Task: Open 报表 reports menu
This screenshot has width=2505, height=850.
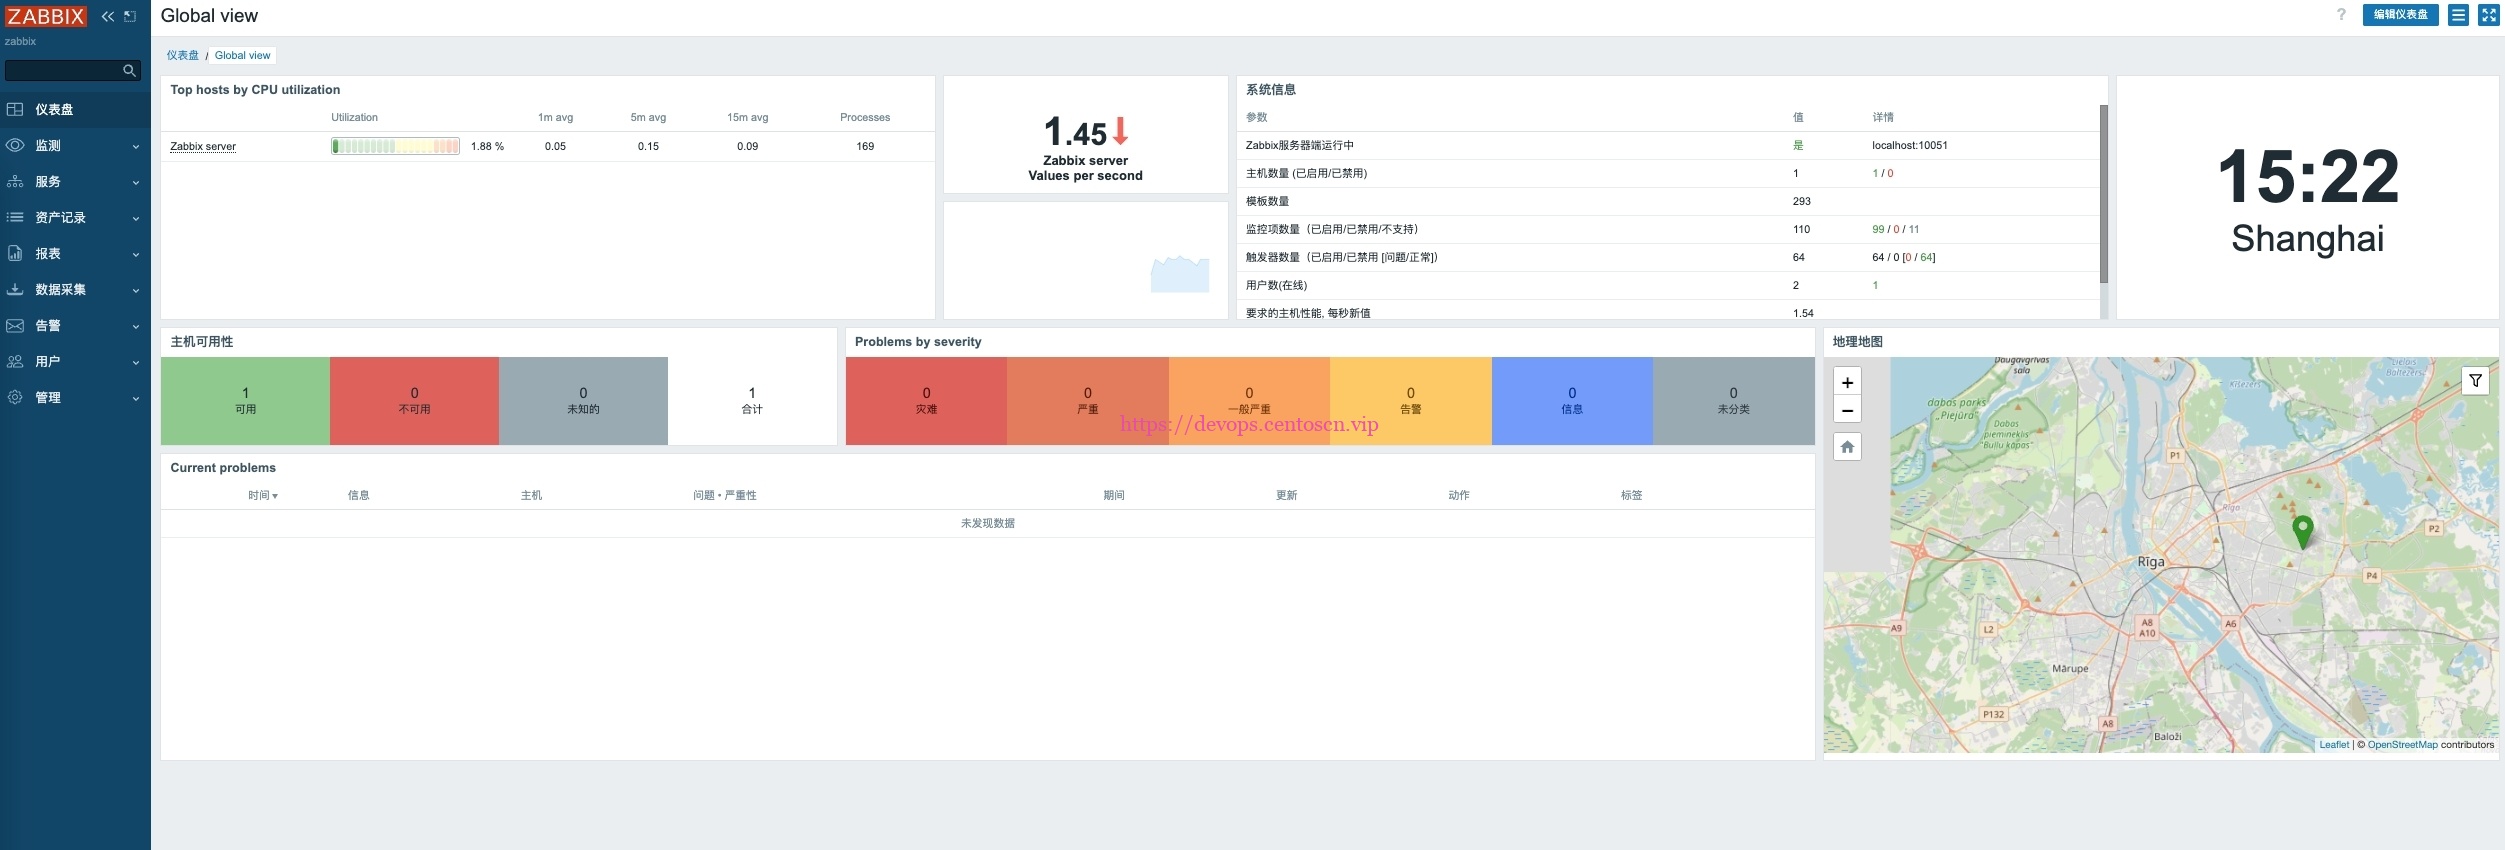Action: [x=75, y=253]
